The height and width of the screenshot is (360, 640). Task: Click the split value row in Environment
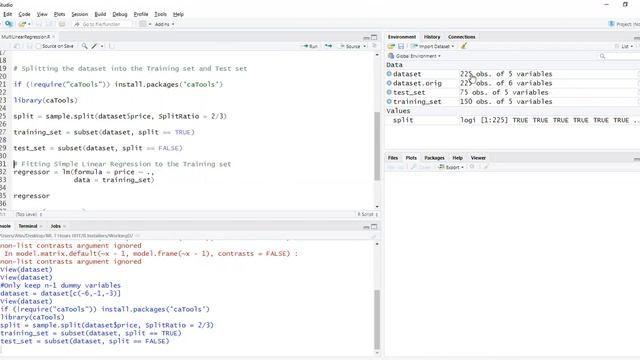(512, 120)
